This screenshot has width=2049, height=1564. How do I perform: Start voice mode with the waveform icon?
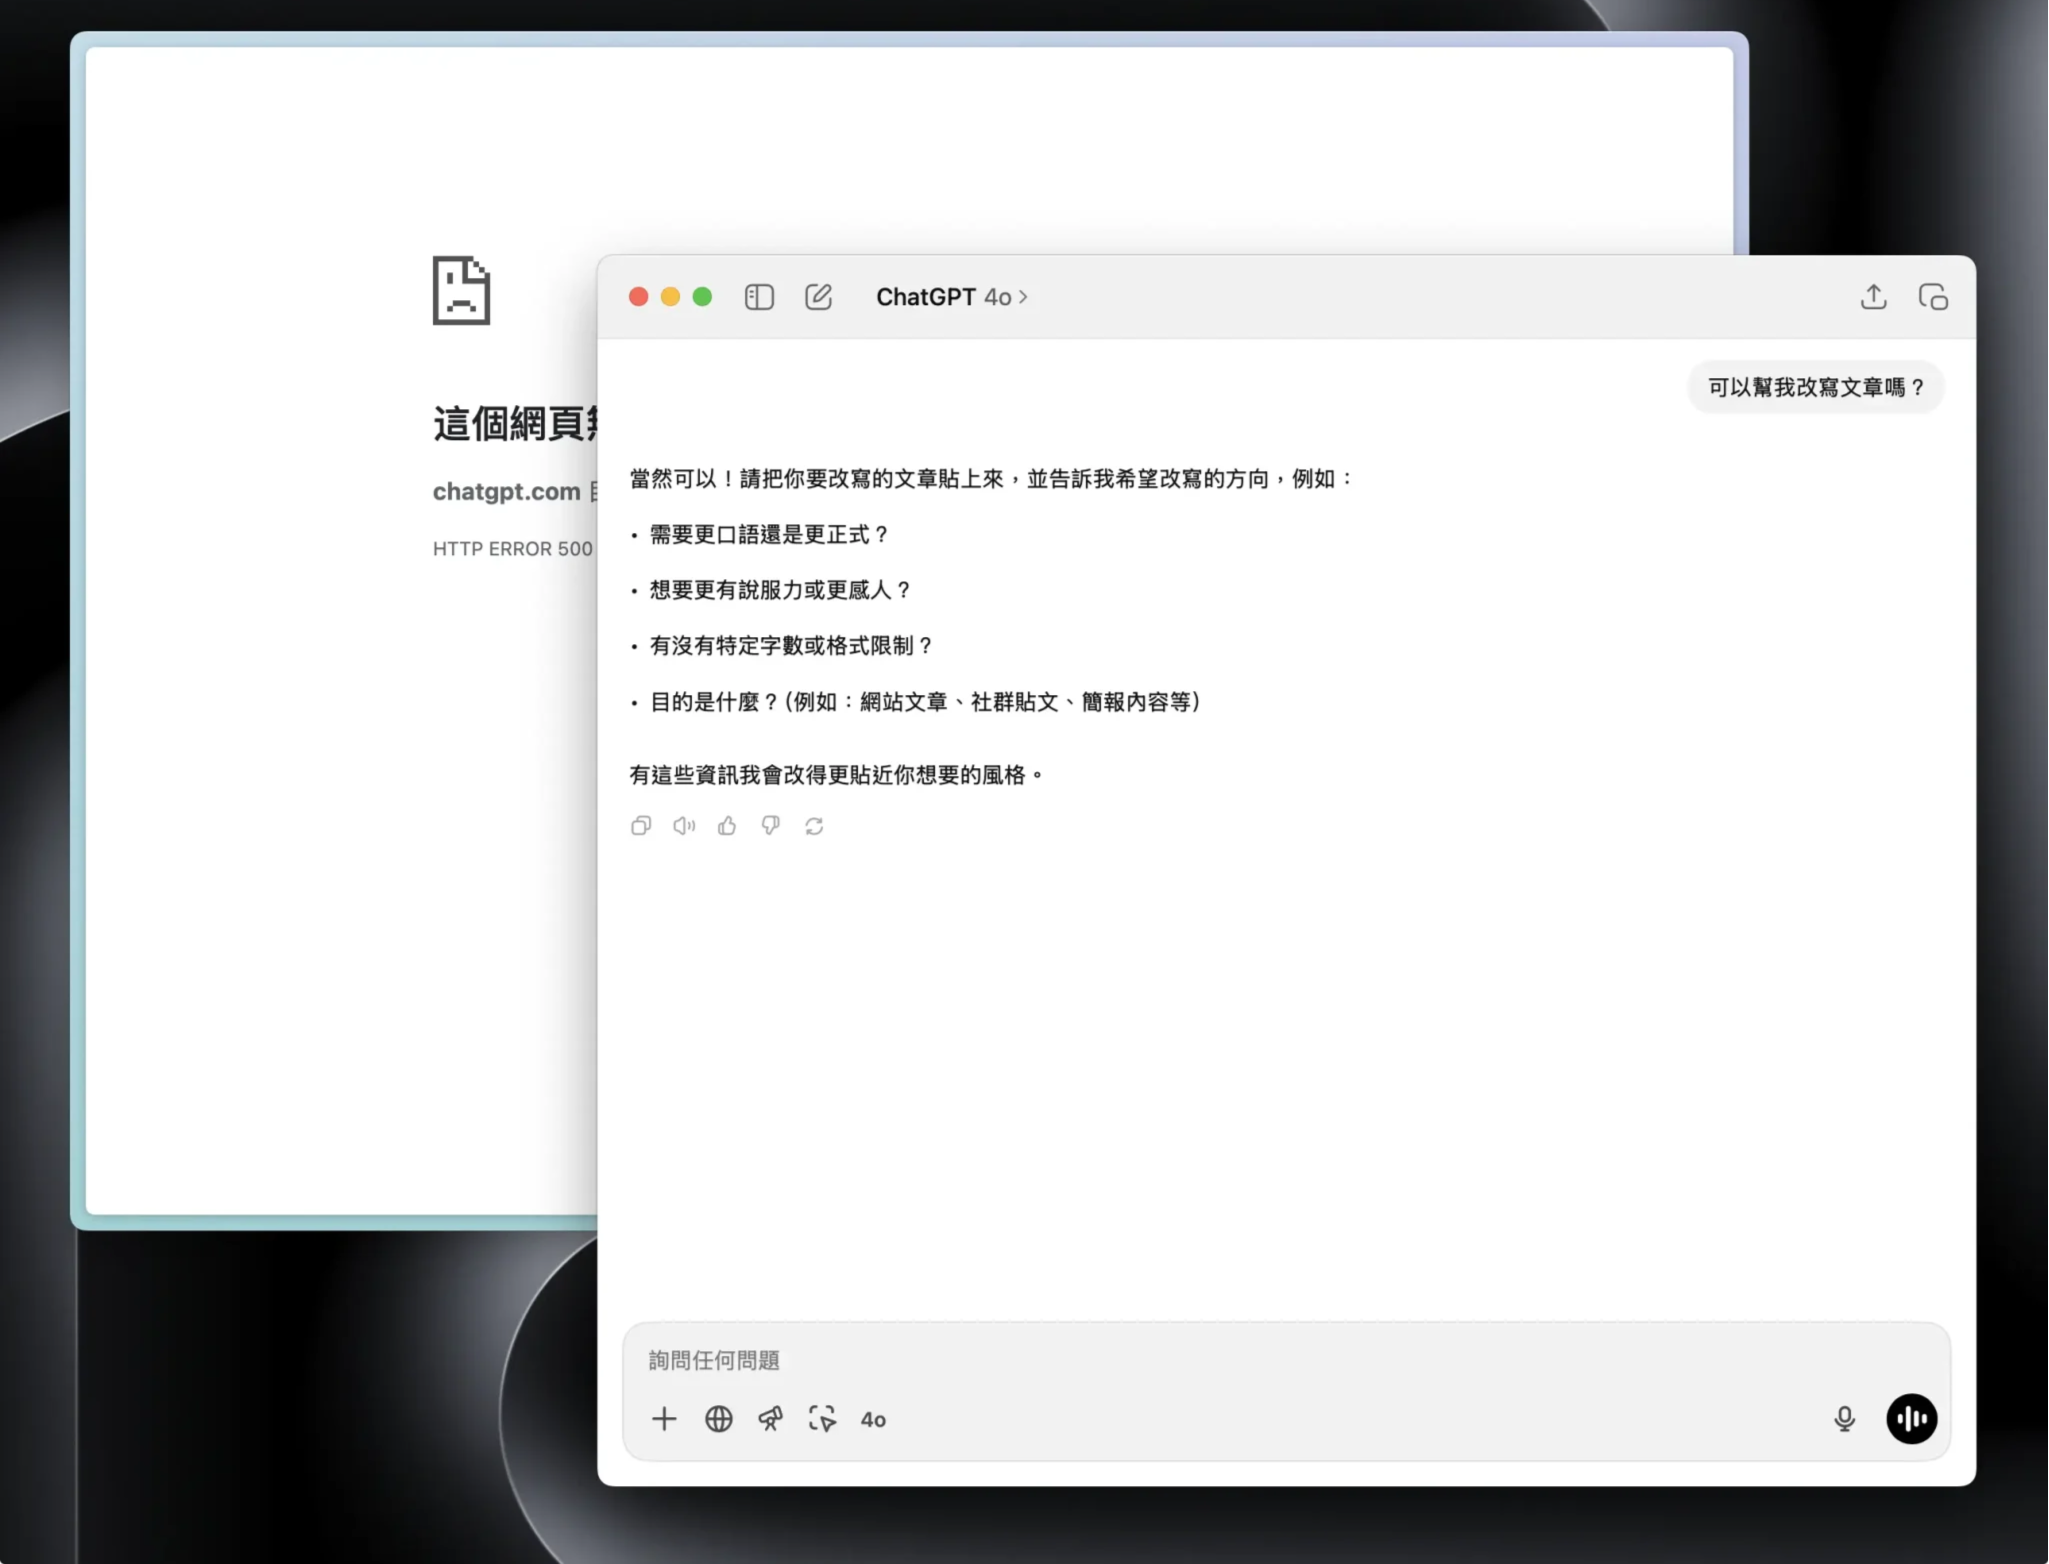pyautogui.click(x=1911, y=1419)
